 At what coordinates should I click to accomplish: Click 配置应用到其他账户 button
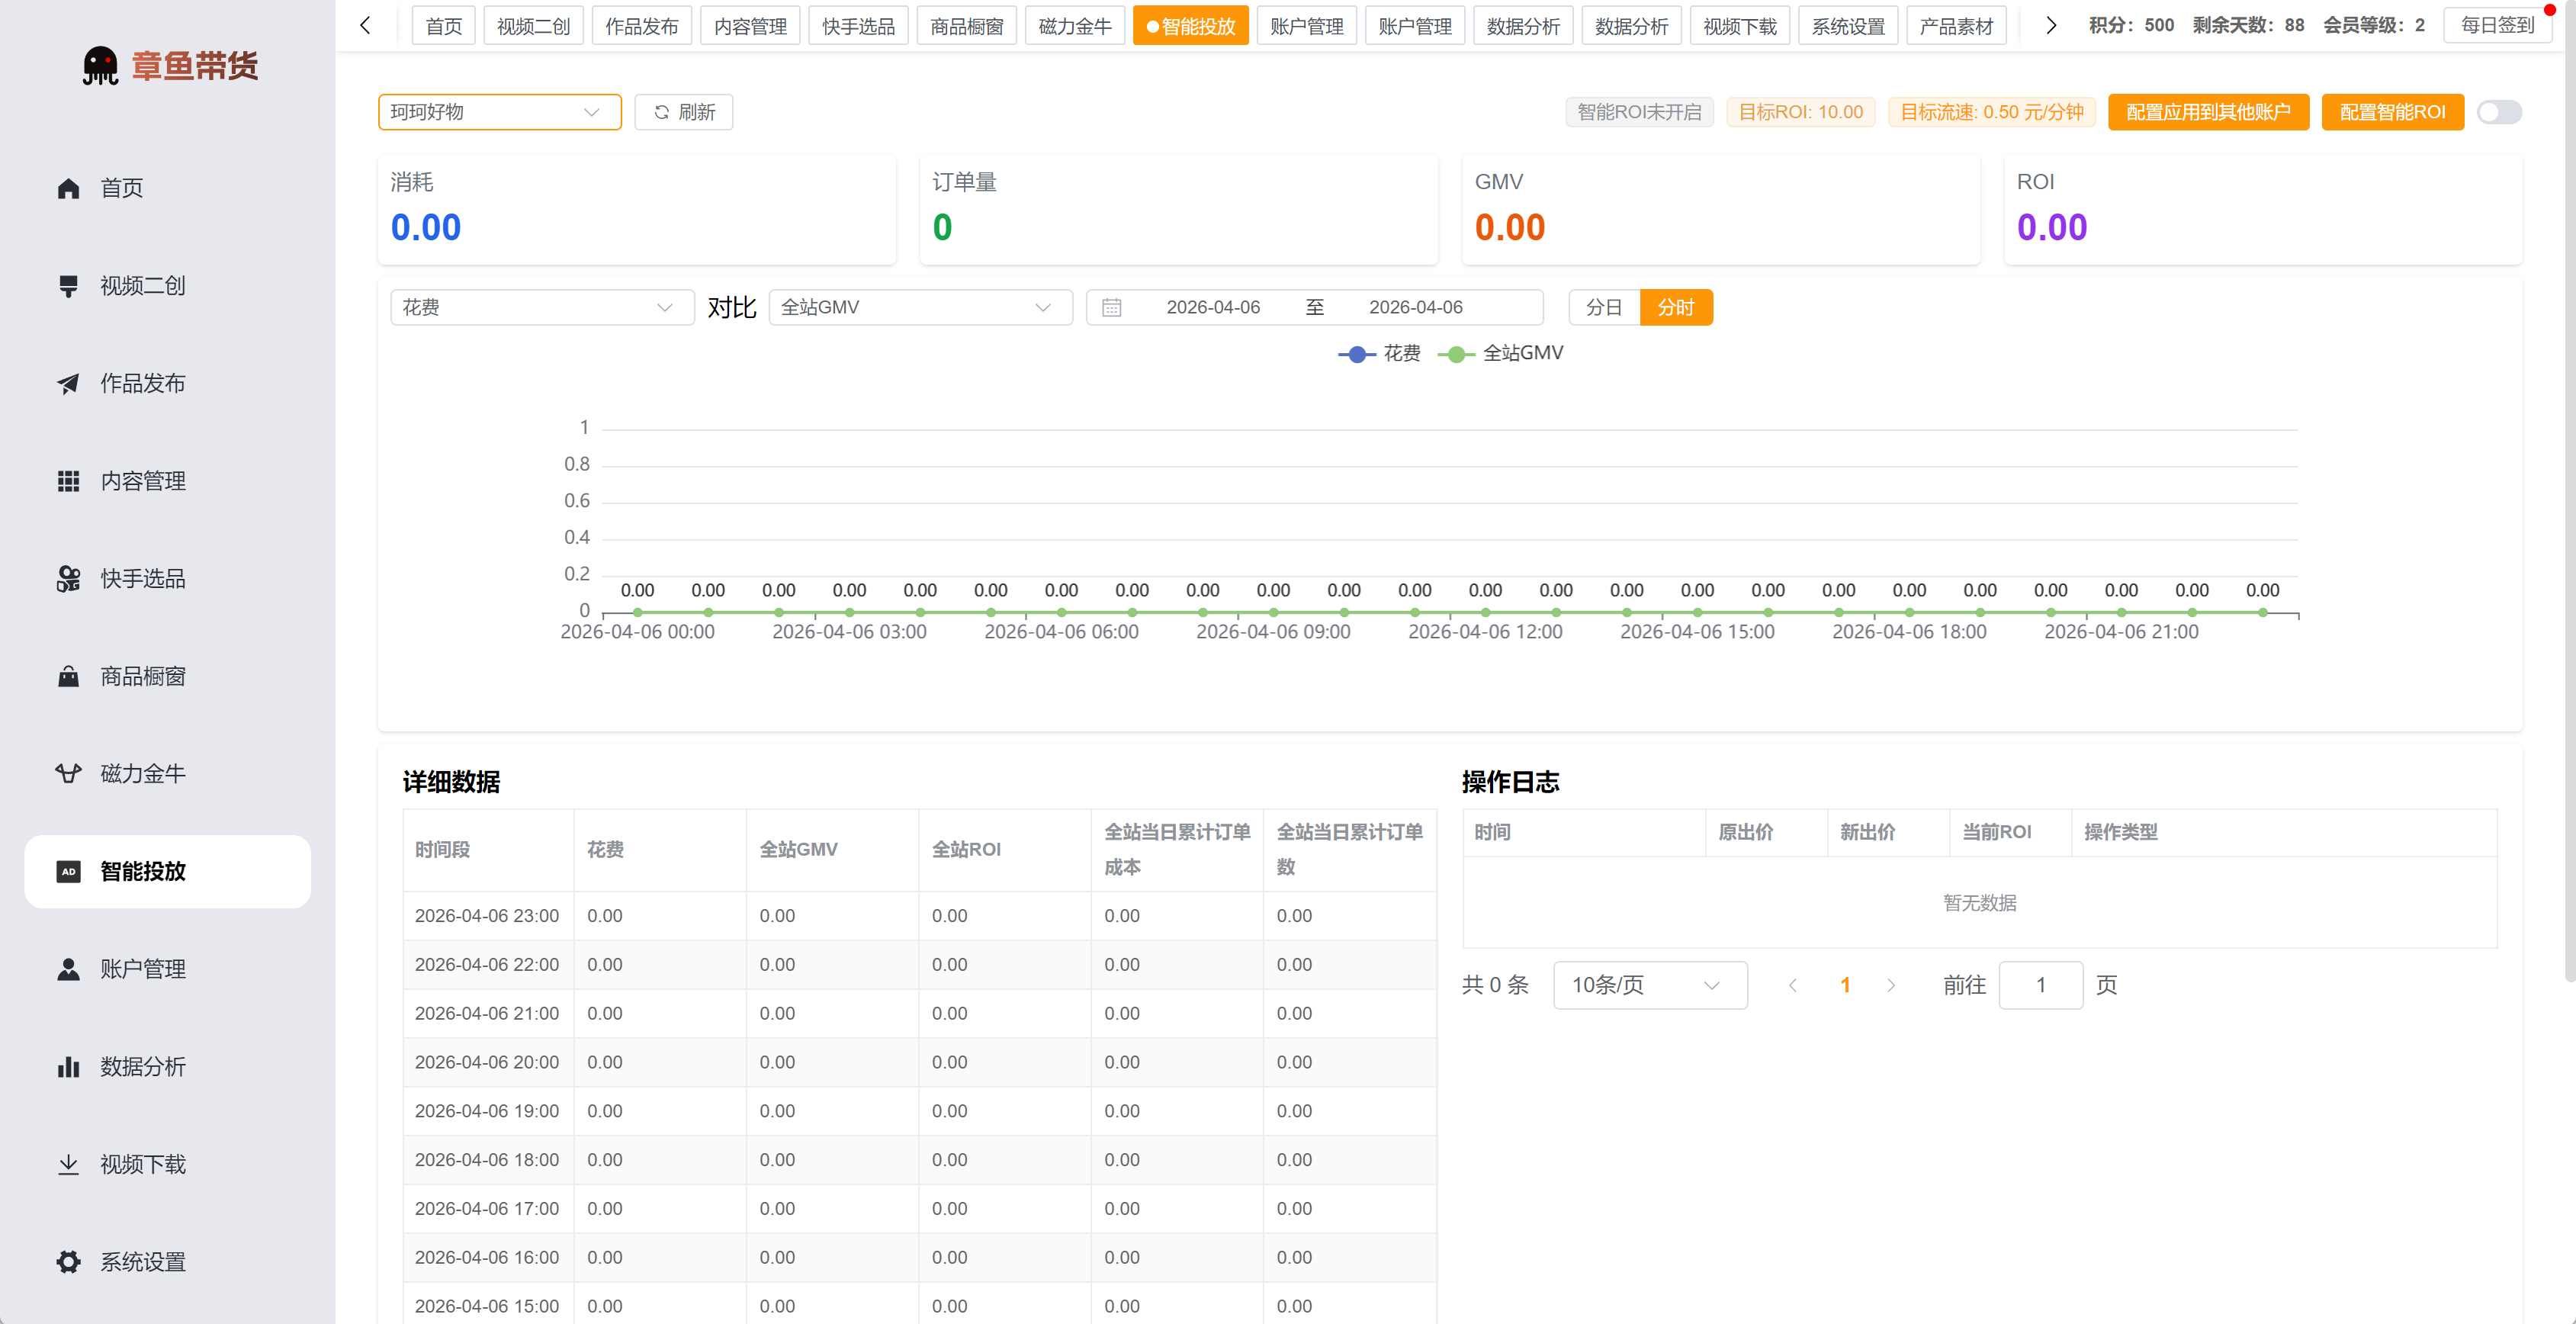coord(2208,112)
